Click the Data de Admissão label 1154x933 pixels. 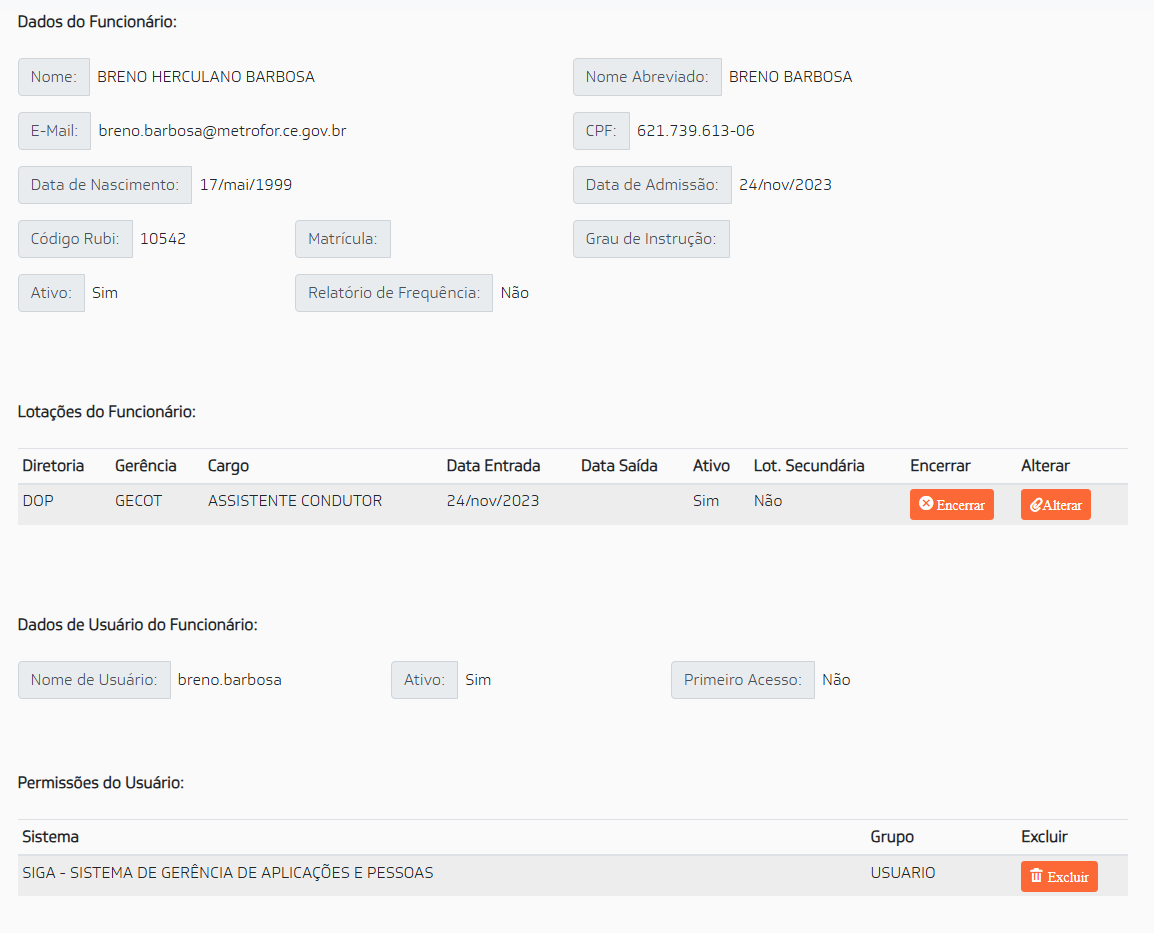652,185
